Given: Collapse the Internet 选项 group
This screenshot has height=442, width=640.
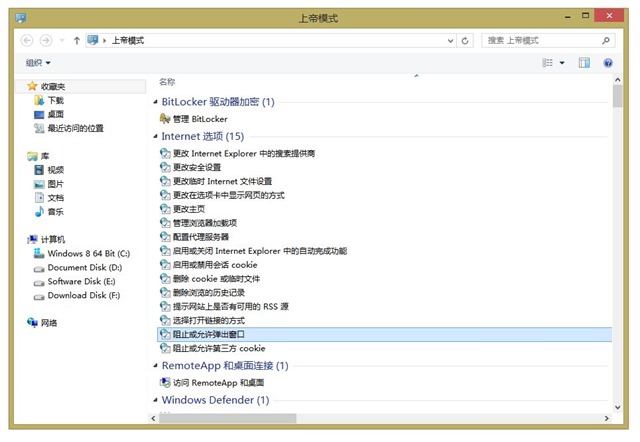Looking at the screenshot, I should pos(156,137).
